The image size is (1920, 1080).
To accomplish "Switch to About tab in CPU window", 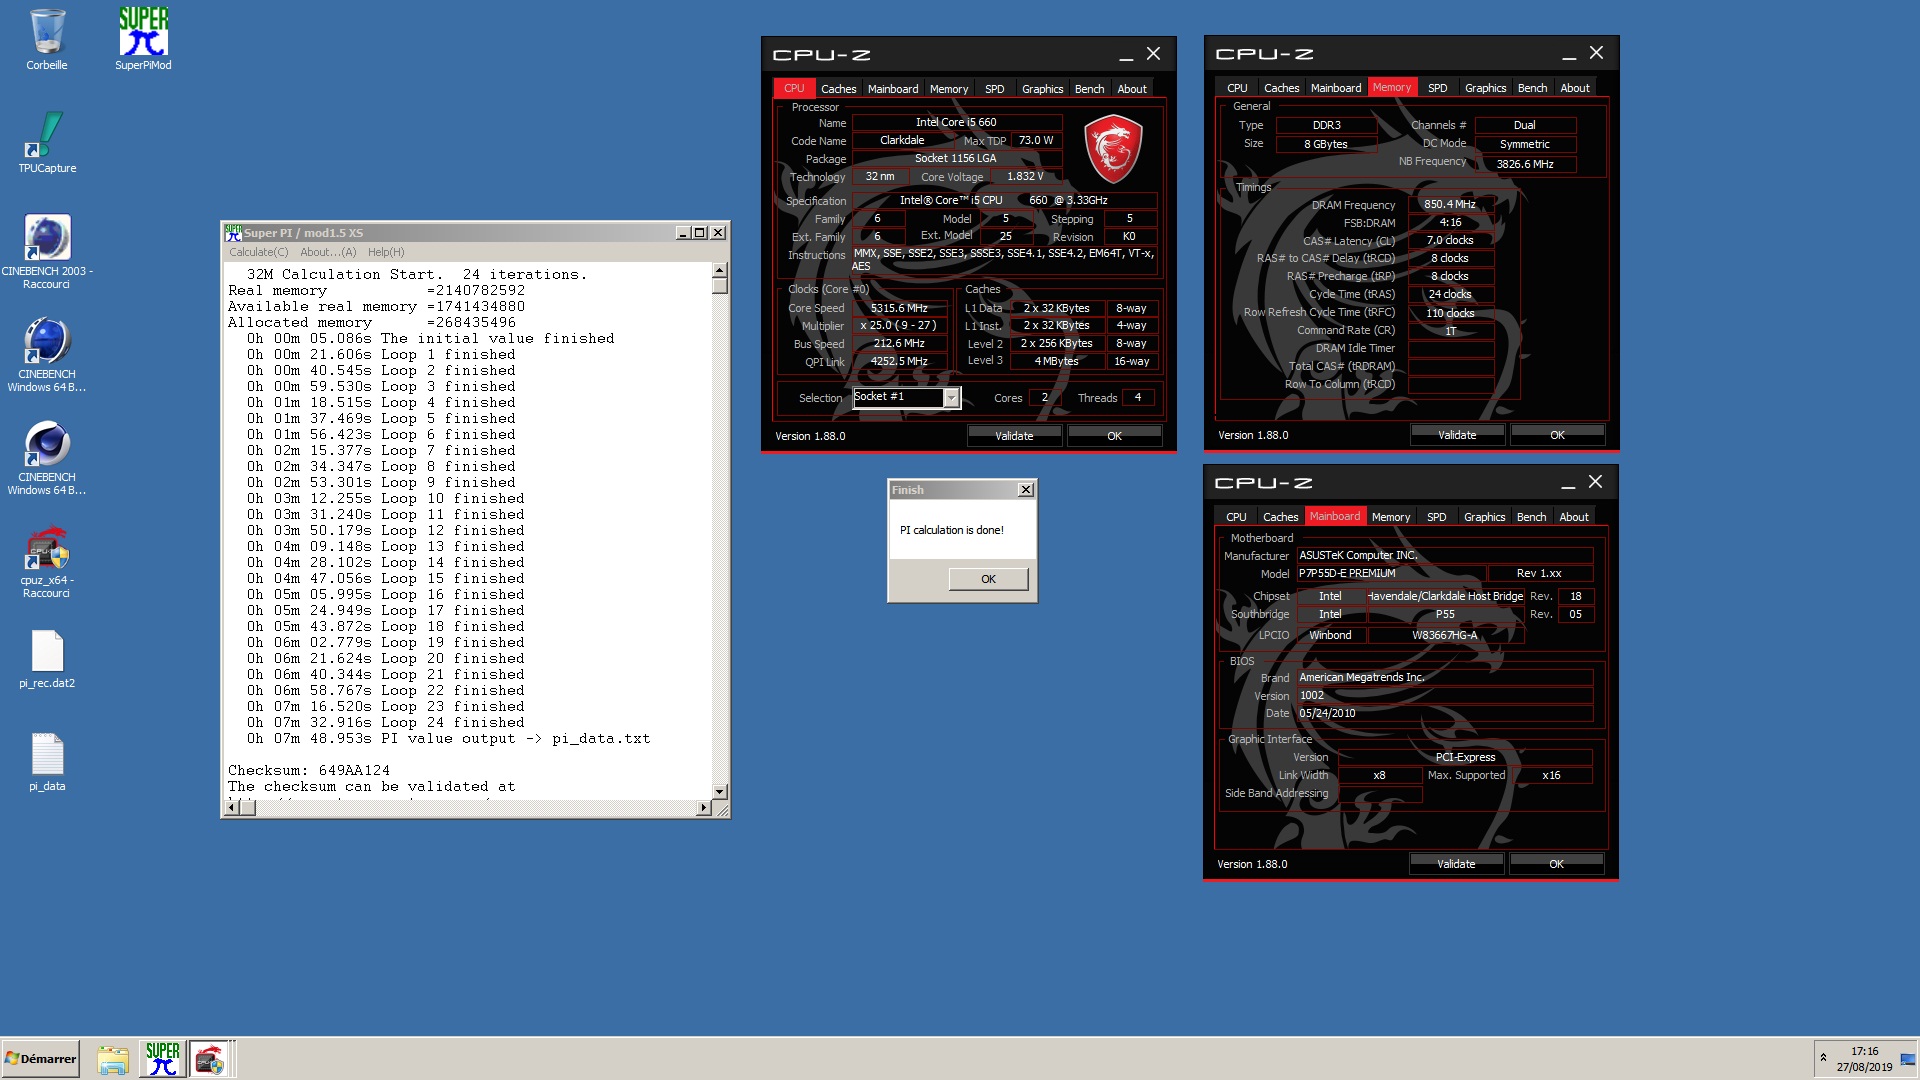I will (x=1132, y=89).
